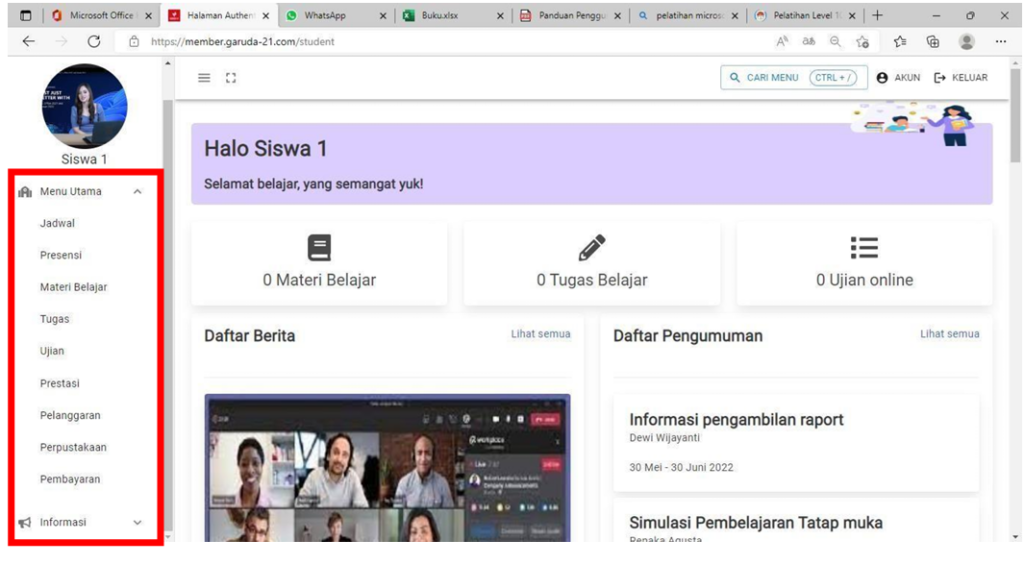
Task: Switch to the Panduan Penggu tab
Action: pos(569,15)
